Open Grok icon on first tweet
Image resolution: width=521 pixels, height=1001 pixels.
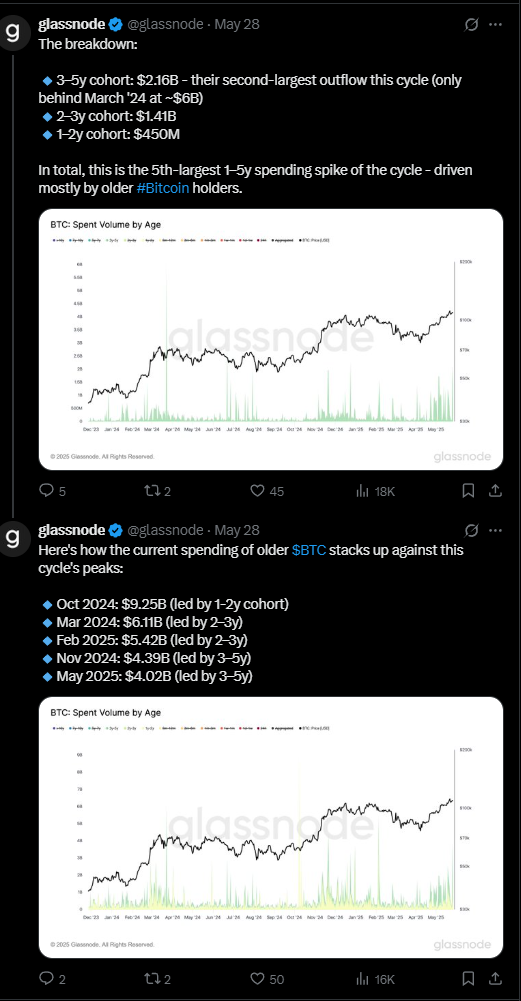coord(472,24)
